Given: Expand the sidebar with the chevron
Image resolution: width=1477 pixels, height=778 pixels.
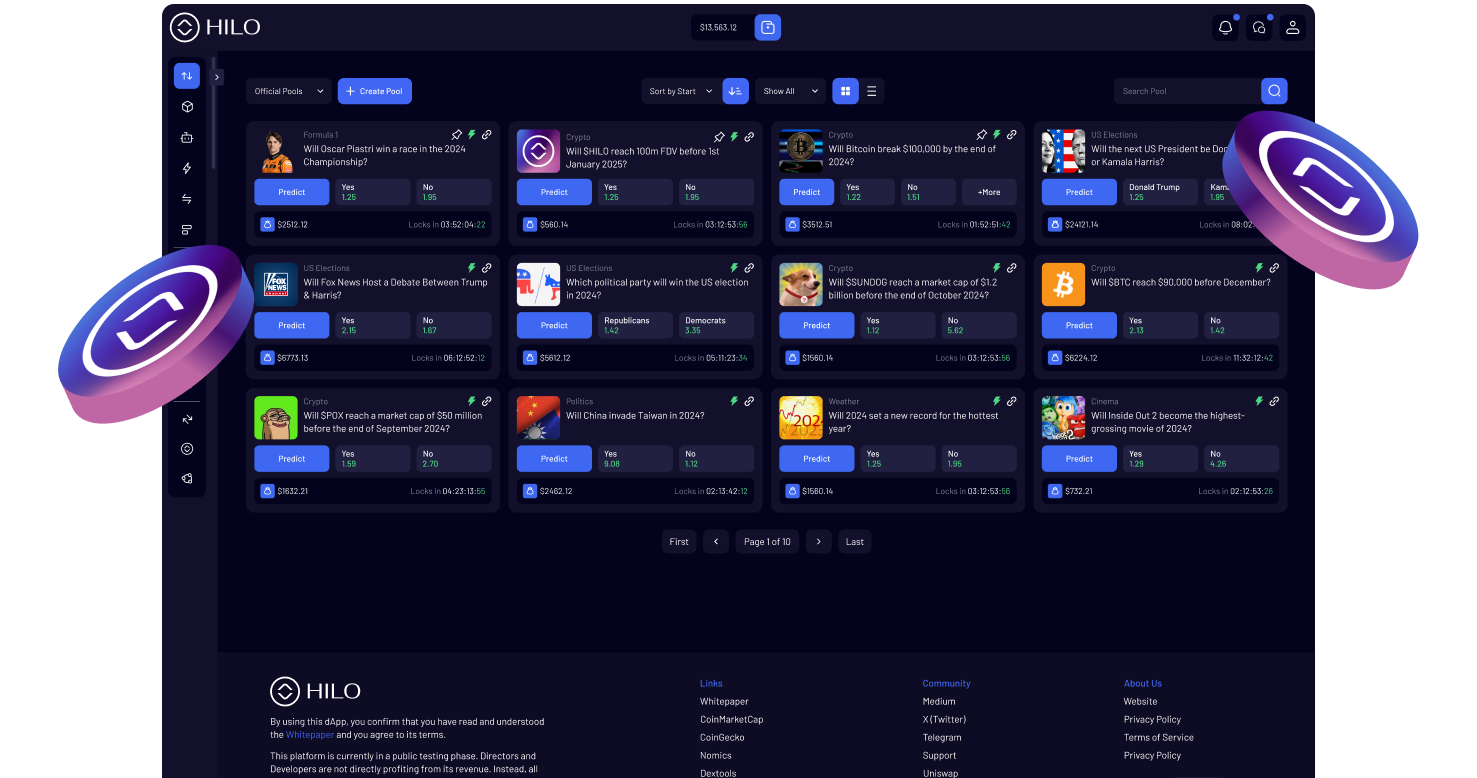Looking at the screenshot, I should pos(217,77).
